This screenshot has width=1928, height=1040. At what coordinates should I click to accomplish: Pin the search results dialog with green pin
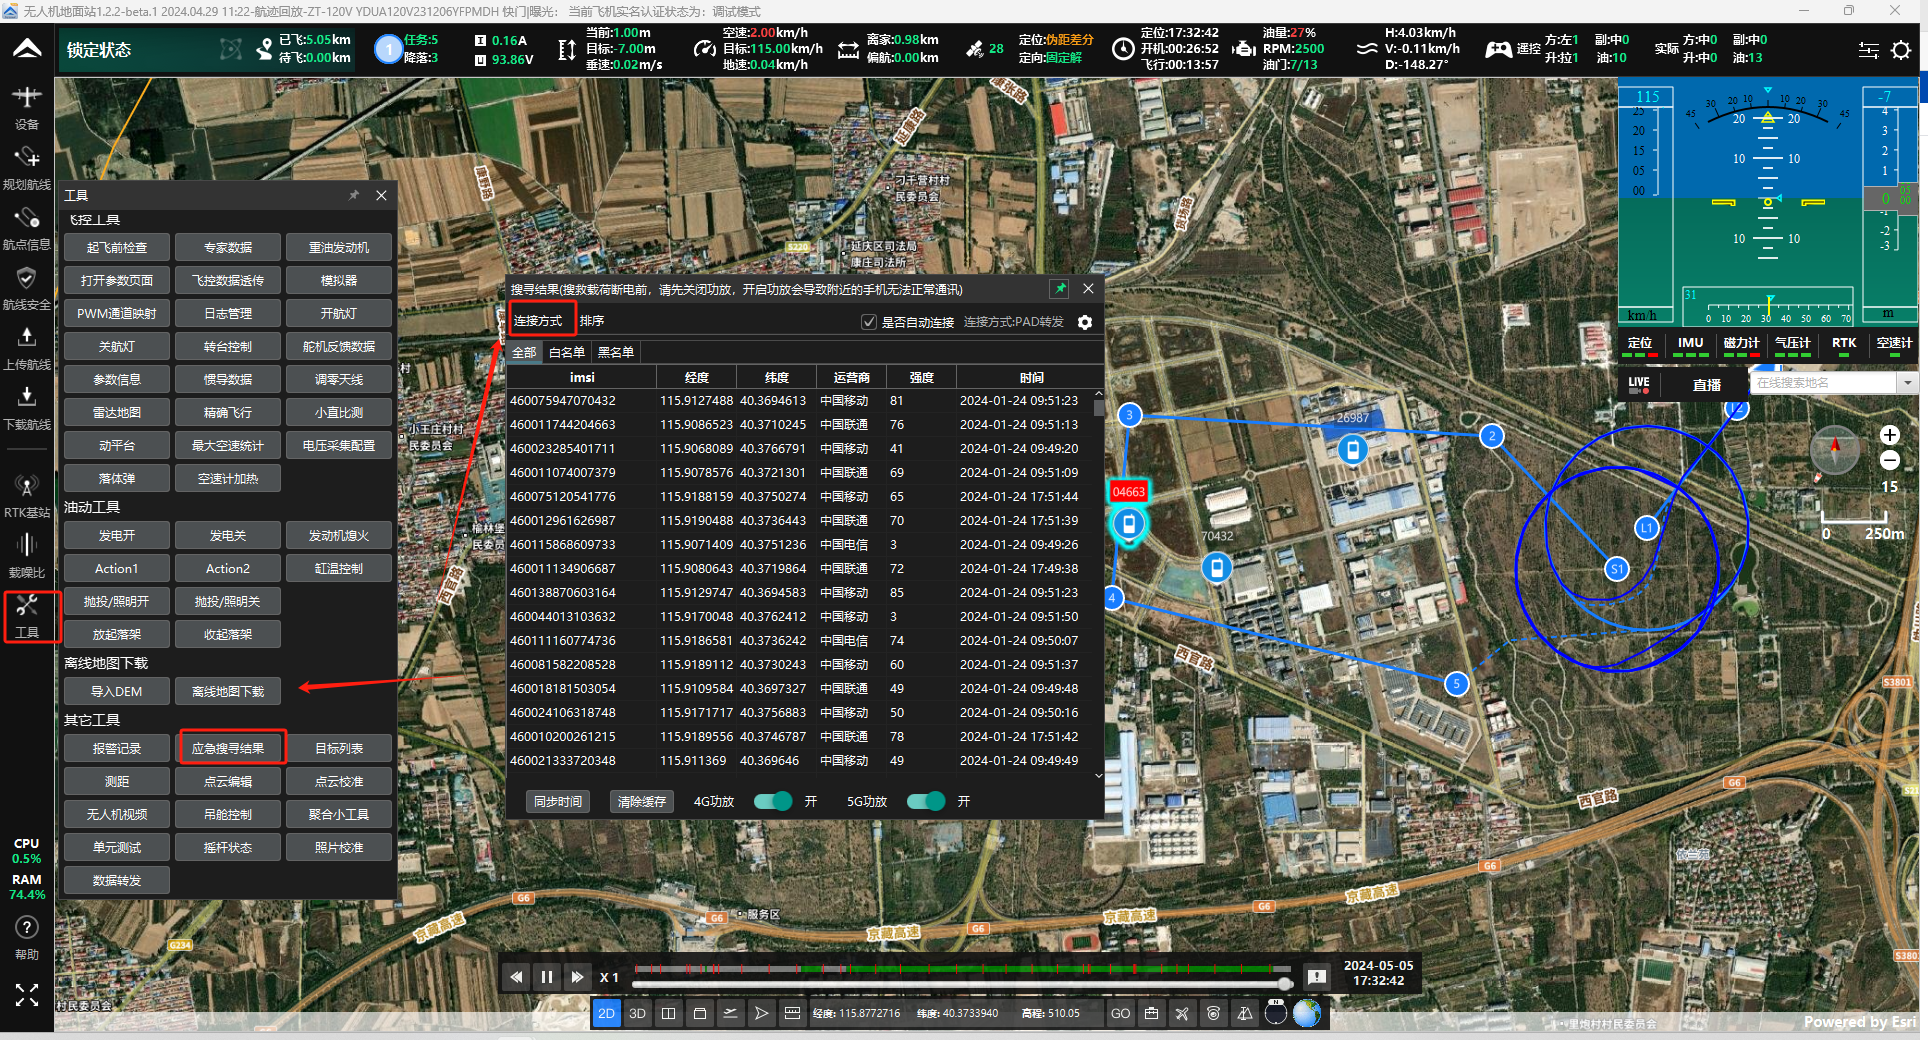[1060, 288]
